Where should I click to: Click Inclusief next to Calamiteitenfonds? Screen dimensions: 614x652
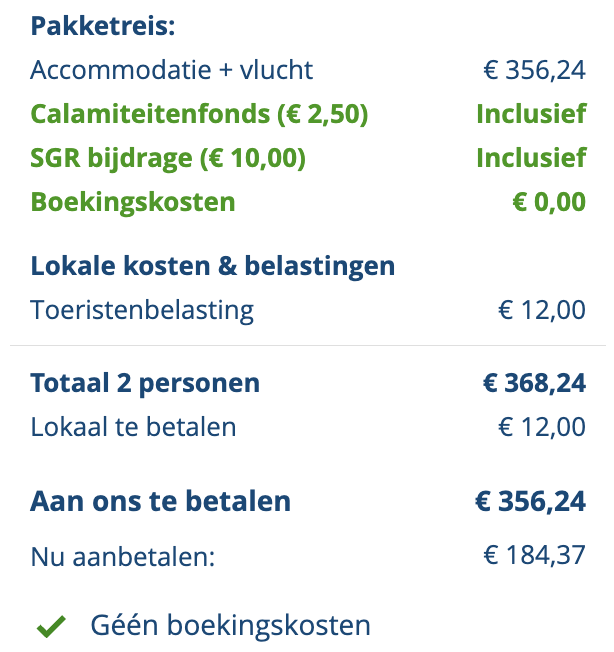(x=531, y=114)
